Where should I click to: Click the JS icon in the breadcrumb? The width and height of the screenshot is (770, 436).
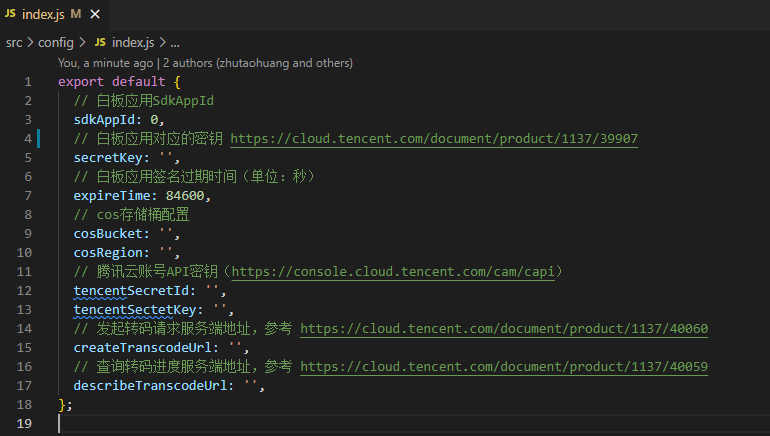coord(100,42)
